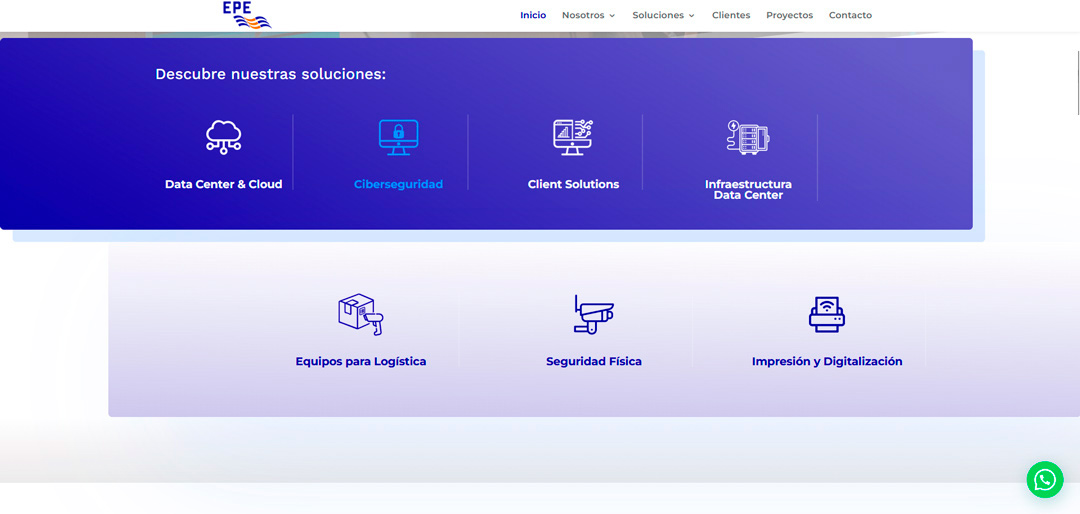Image resolution: width=1080 pixels, height=514 pixels.
Task: Expand the Nosotros dropdown menu
Action: point(588,15)
